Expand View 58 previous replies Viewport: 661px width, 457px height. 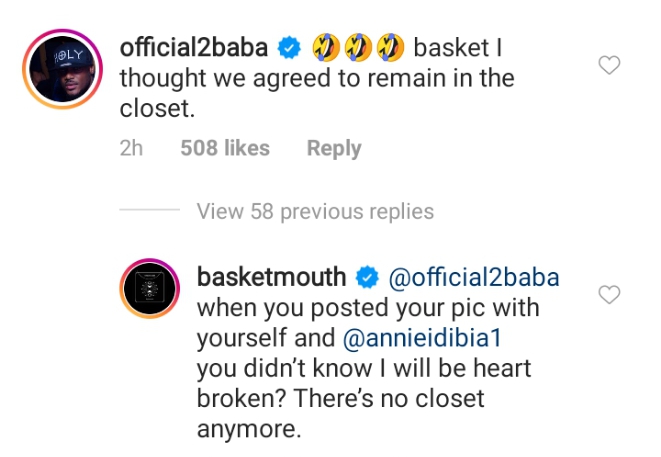[315, 211]
